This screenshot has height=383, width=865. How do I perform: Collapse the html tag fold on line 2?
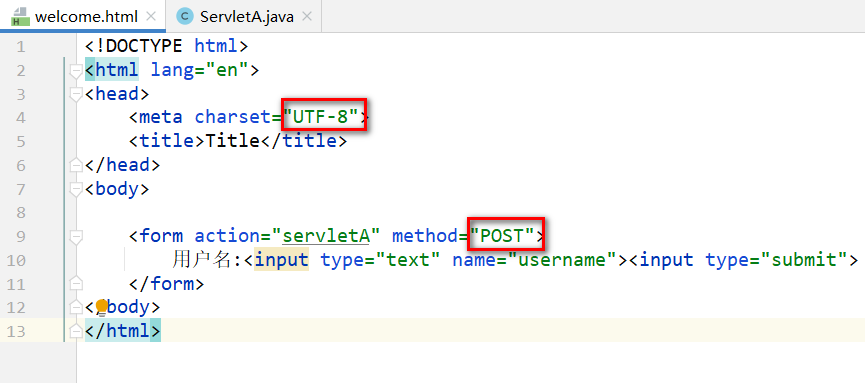pyautogui.click(x=76, y=71)
